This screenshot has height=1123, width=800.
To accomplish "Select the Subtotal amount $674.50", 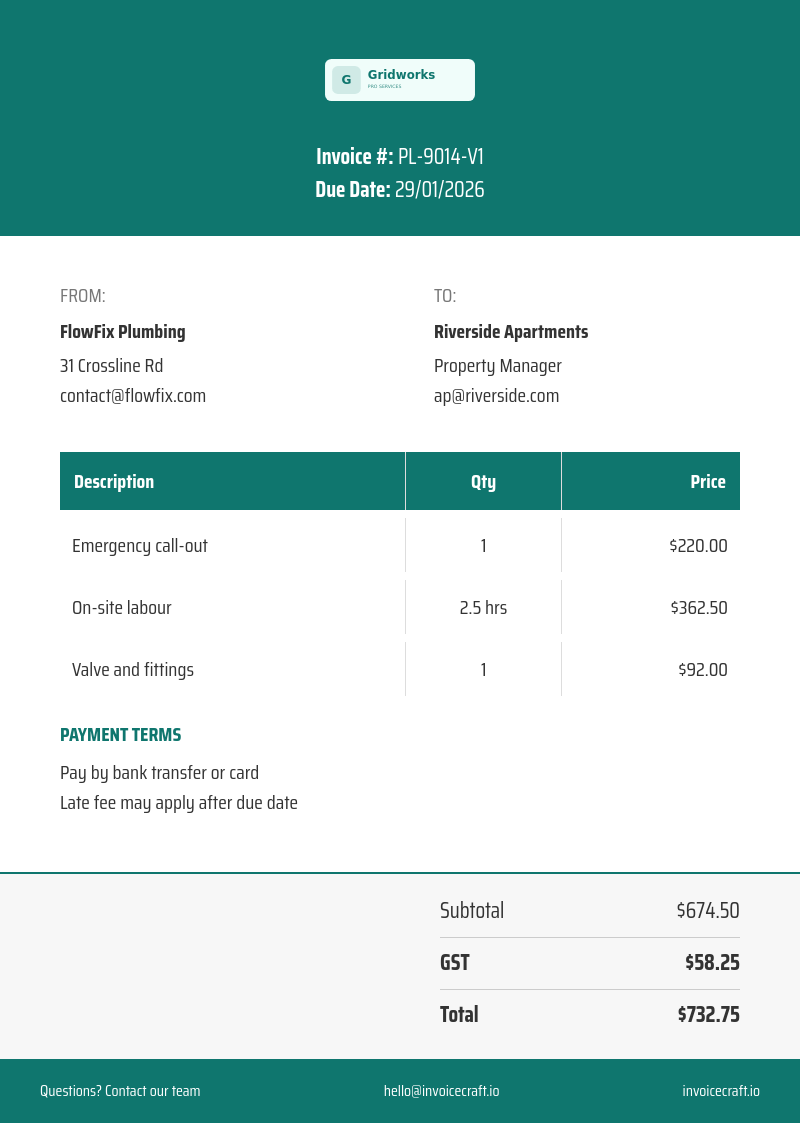I will coord(708,910).
